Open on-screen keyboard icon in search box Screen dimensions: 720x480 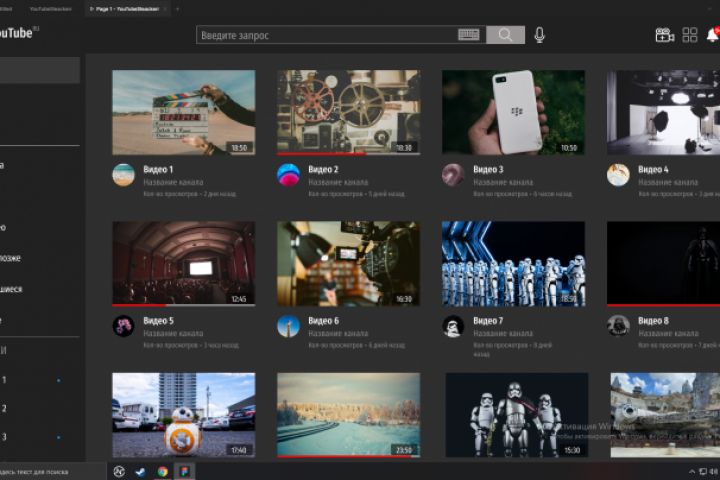(x=469, y=35)
